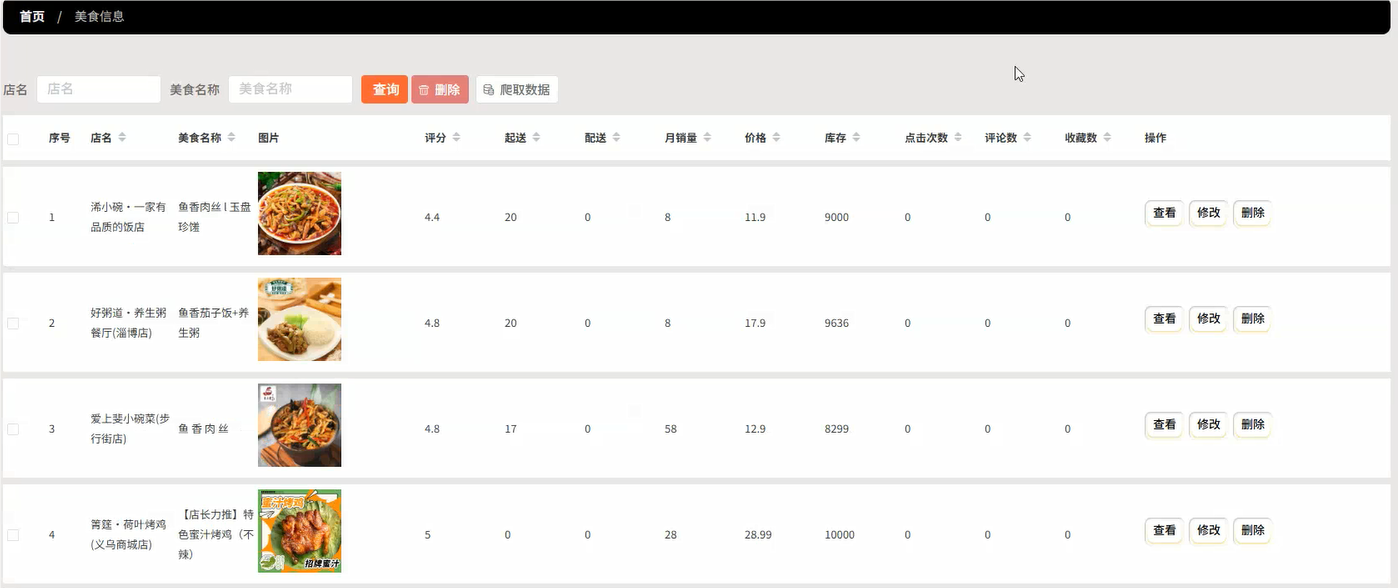Image resolution: width=1398 pixels, height=588 pixels.
Task: Click the 美食信息 breadcrumb item
Action: coord(99,17)
